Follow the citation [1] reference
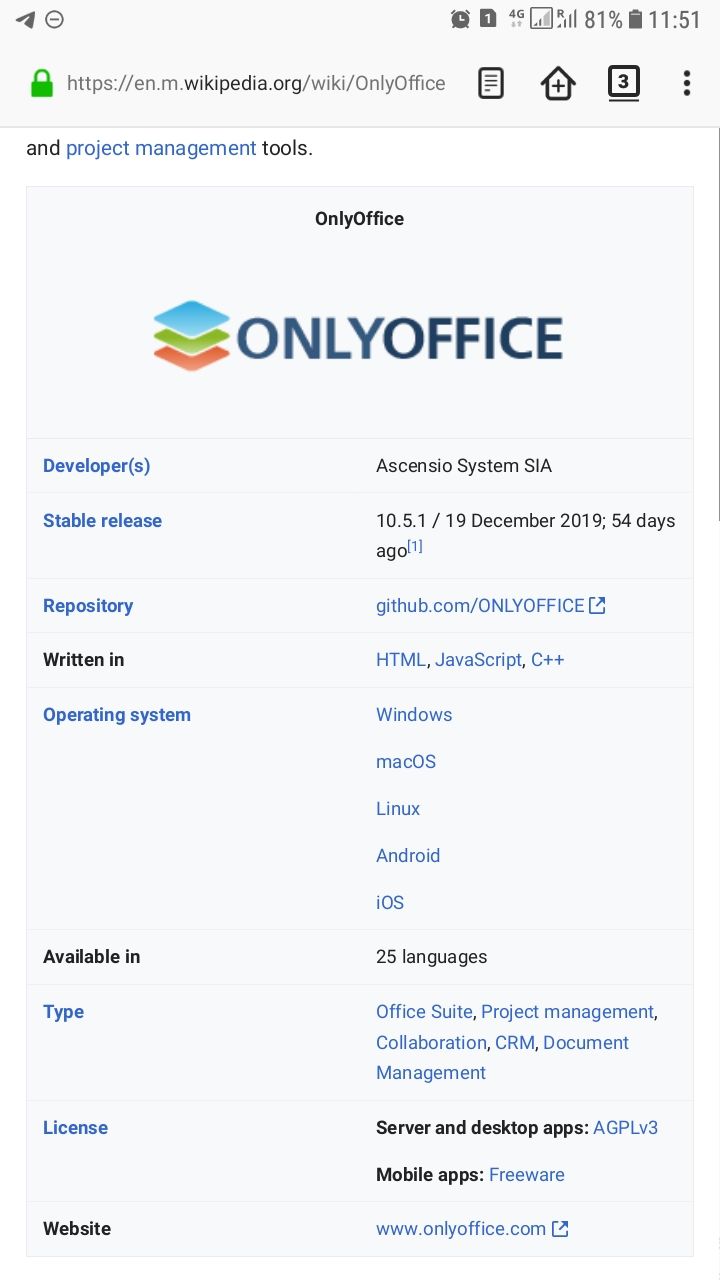 coord(415,546)
